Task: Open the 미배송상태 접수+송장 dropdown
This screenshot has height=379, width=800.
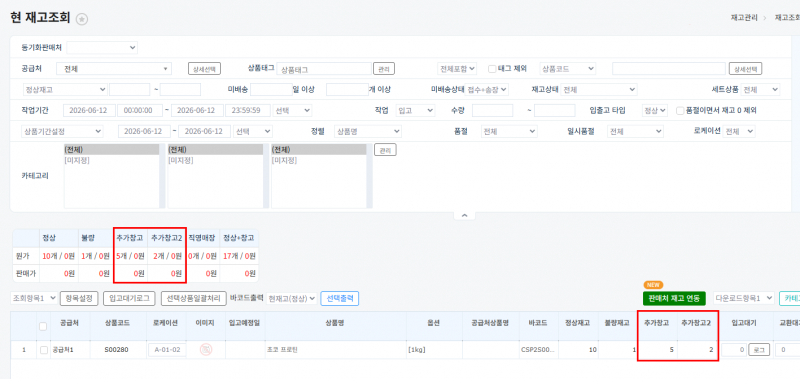Action: point(488,90)
